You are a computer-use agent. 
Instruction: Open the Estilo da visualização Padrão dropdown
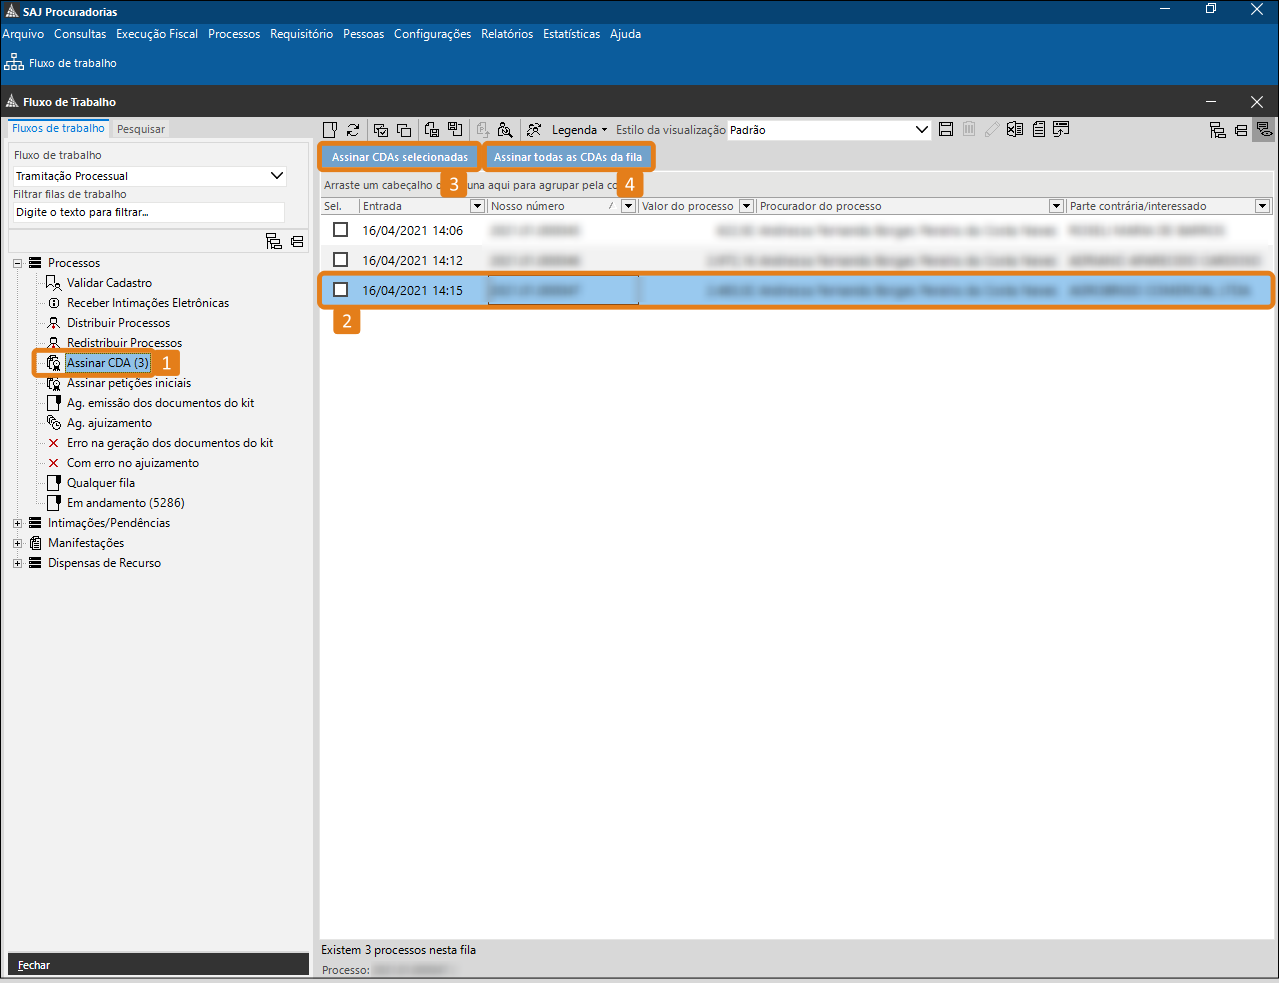pyautogui.click(x=922, y=130)
